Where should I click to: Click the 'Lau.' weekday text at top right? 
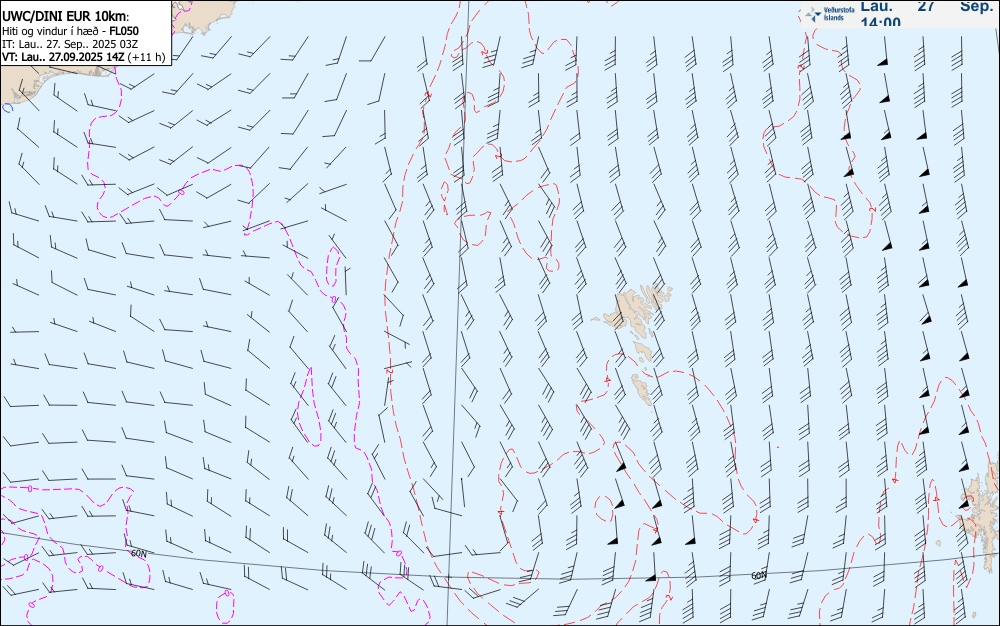coord(876,6)
